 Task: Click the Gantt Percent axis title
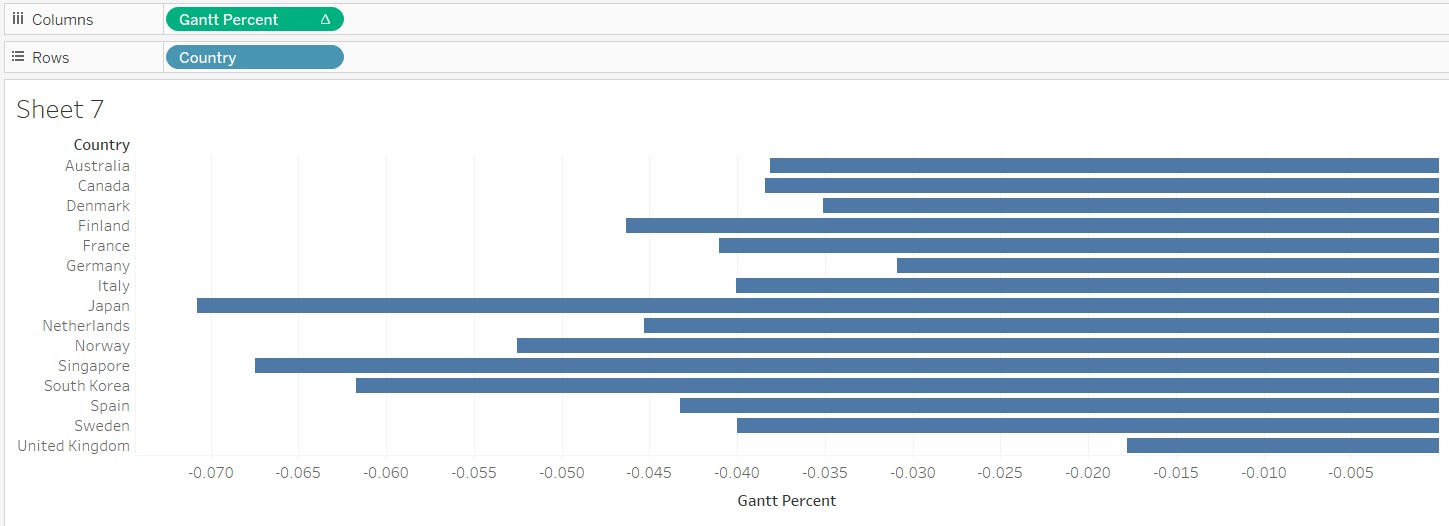click(x=786, y=500)
